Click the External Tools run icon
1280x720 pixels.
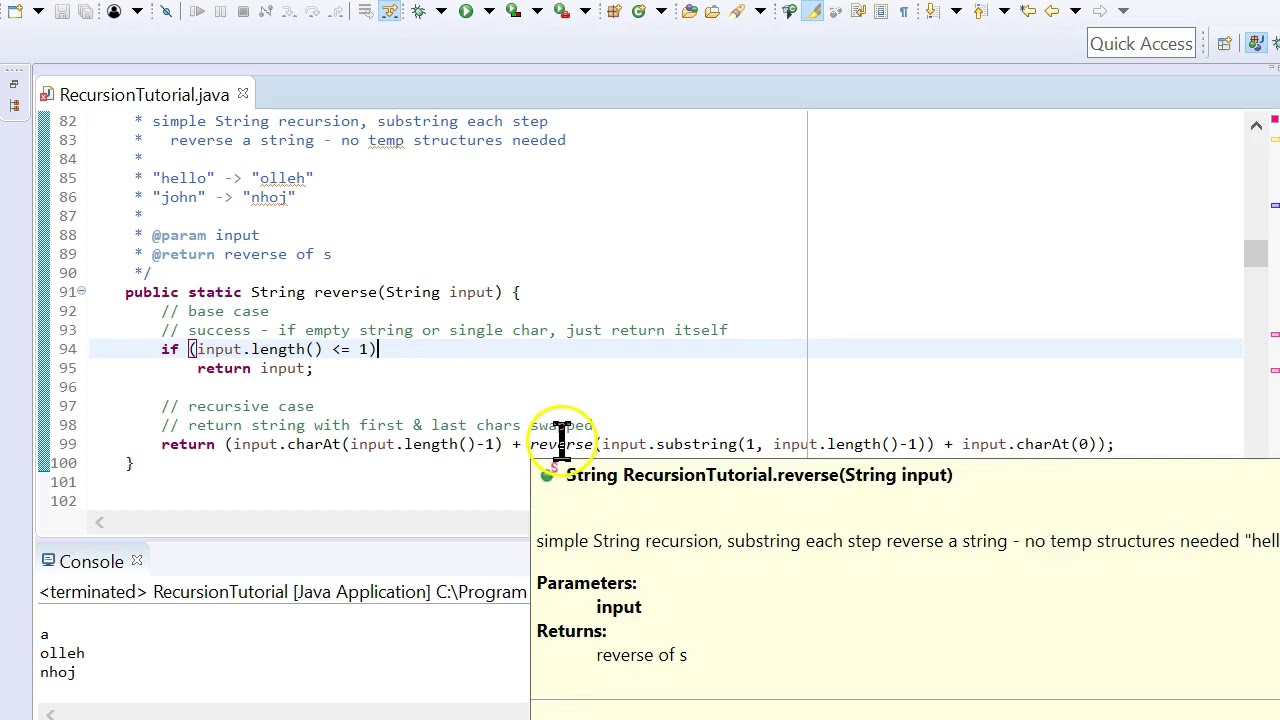[561, 11]
